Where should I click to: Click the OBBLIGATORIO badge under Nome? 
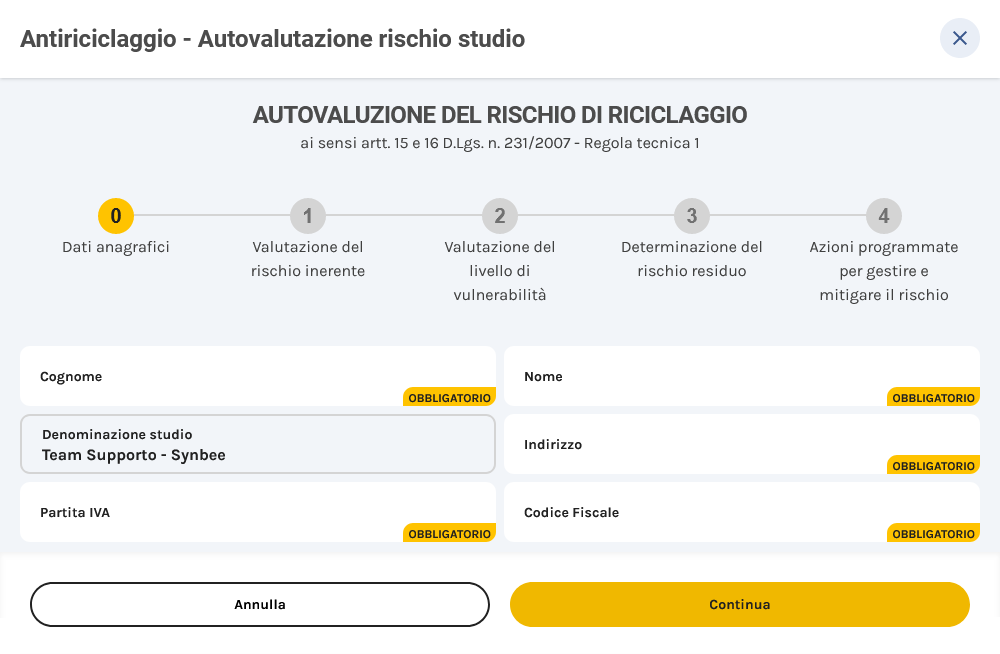[x=933, y=397]
